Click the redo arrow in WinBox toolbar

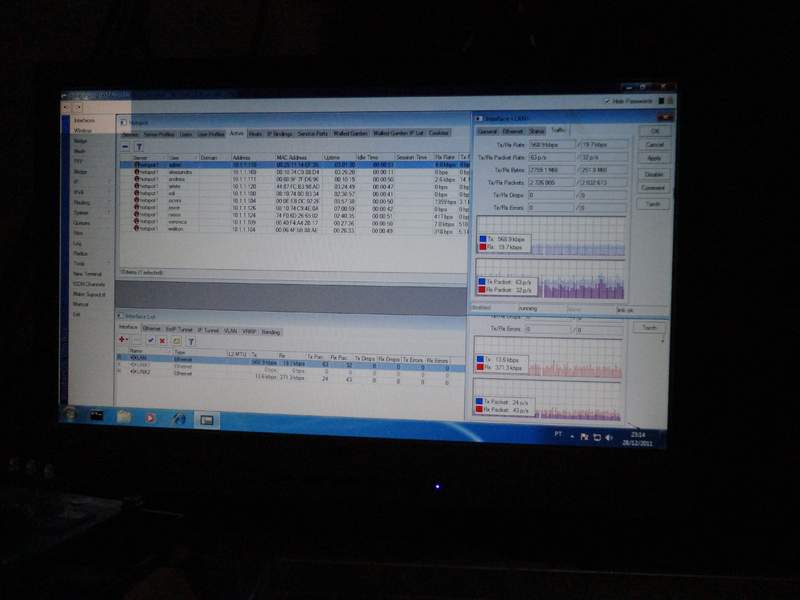(78, 107)
